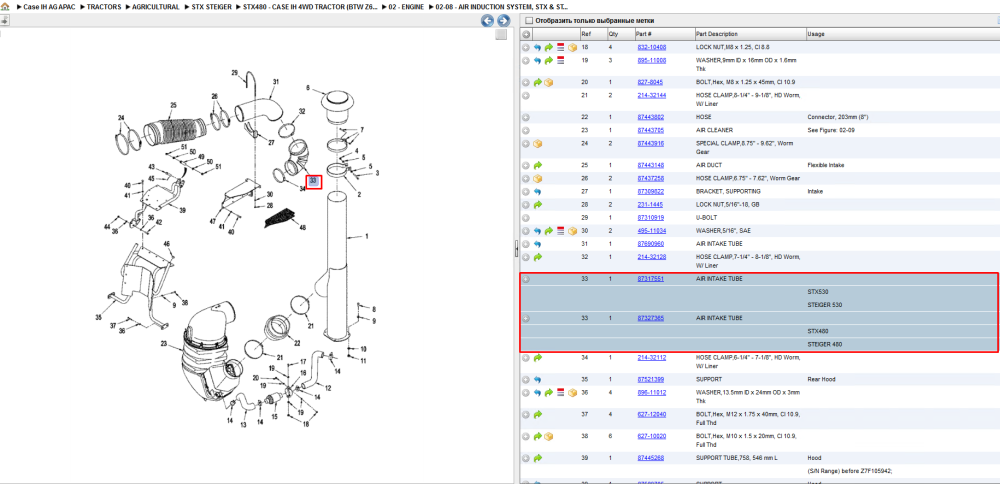Click red list icon in row 19
Screen dimensions: 1000x484
tap(561, 61)
